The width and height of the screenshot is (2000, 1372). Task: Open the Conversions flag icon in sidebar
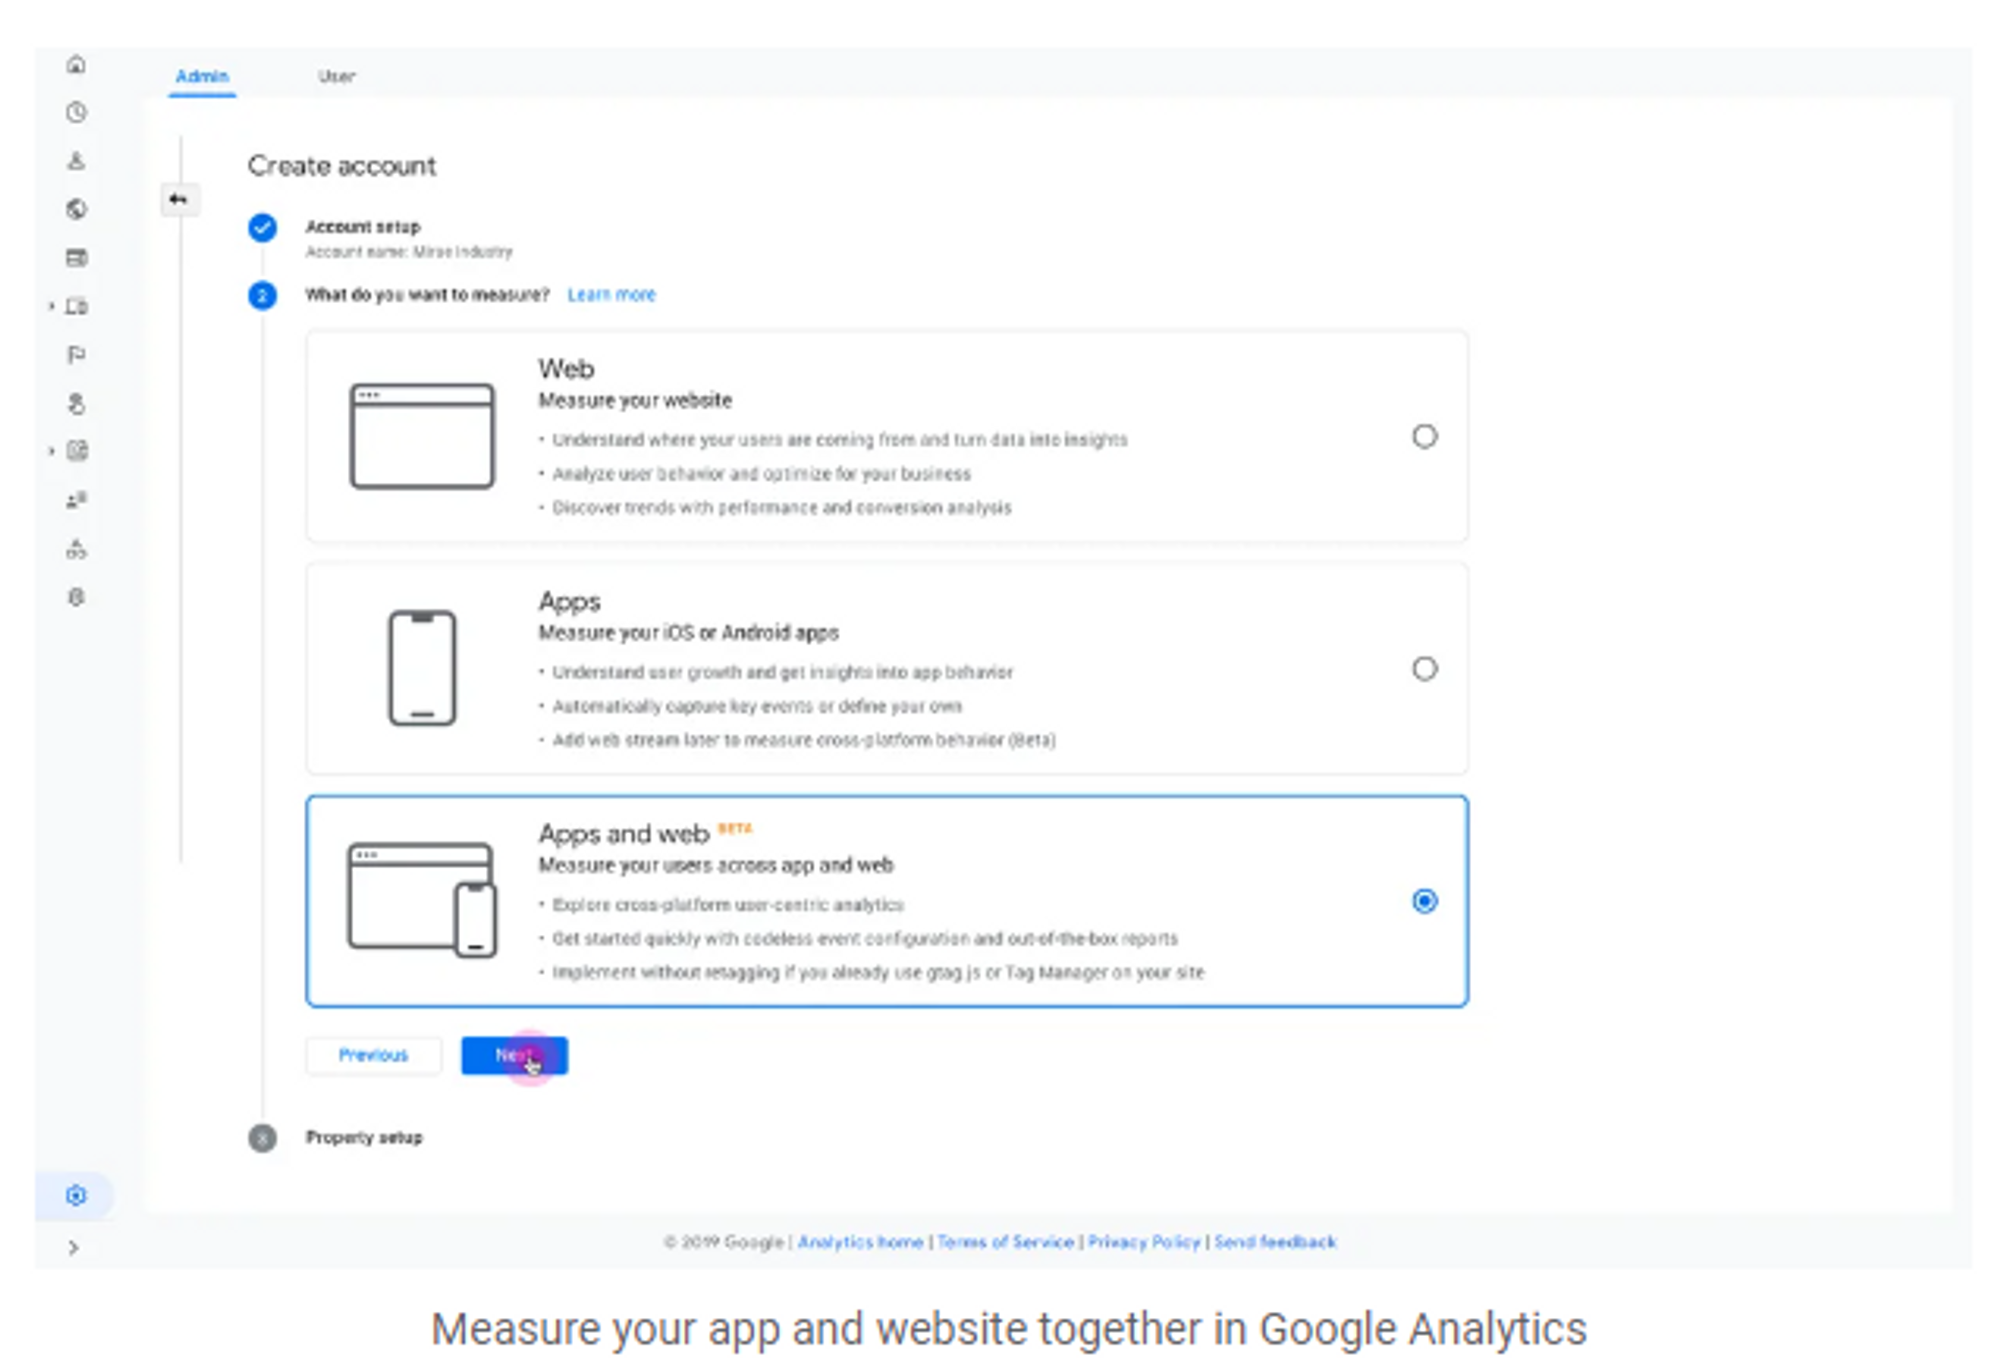coord(76,355)
